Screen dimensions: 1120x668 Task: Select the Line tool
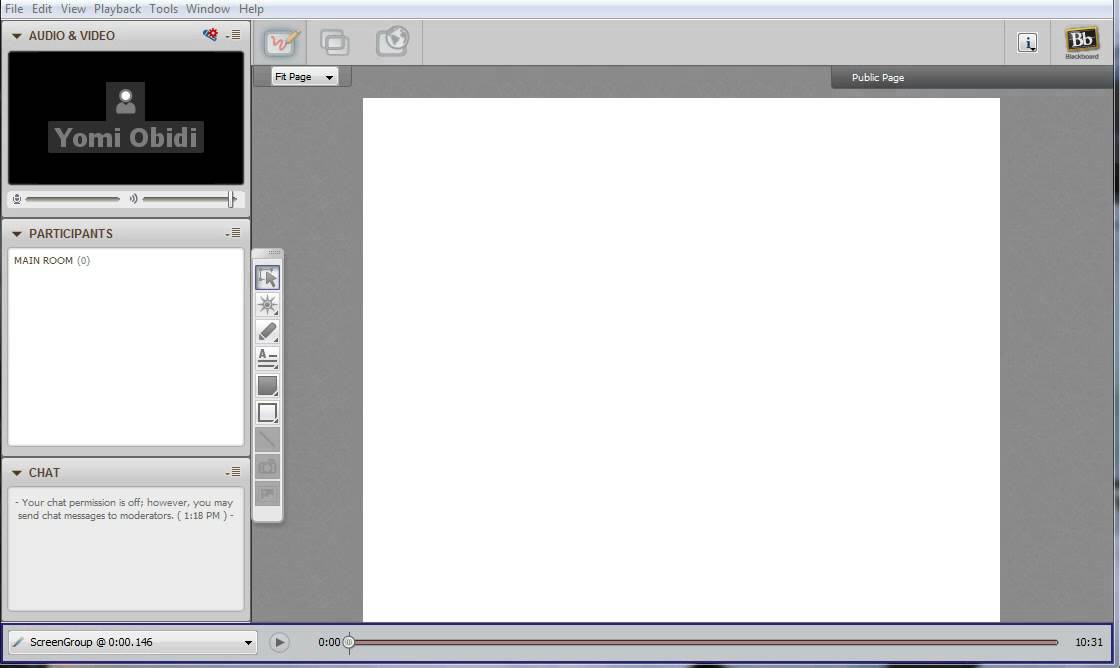point(267,440)
